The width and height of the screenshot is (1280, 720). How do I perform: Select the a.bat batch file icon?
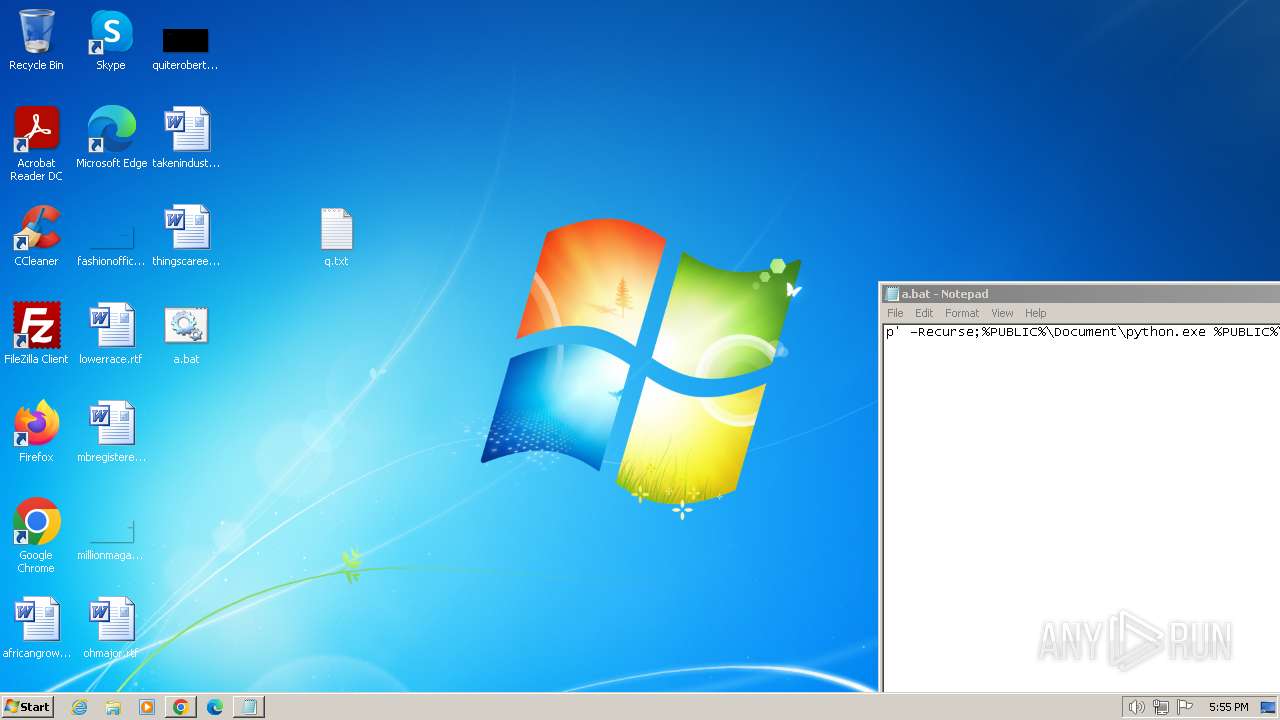coord(186,335)
